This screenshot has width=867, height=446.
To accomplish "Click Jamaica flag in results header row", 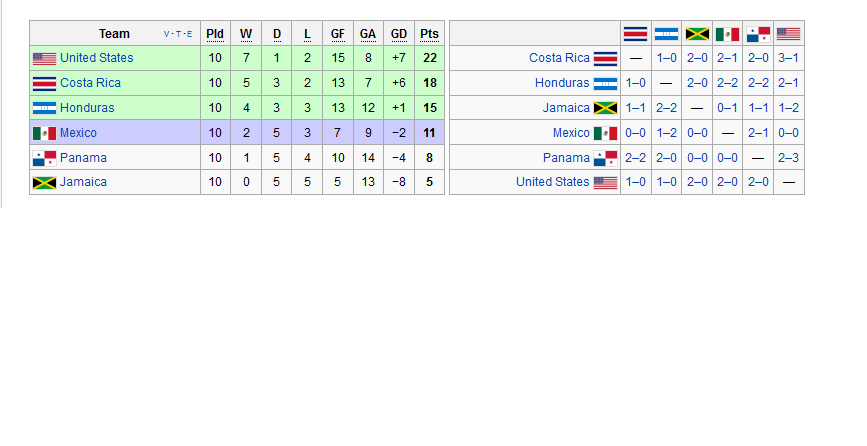I will [x=697, y=34].
